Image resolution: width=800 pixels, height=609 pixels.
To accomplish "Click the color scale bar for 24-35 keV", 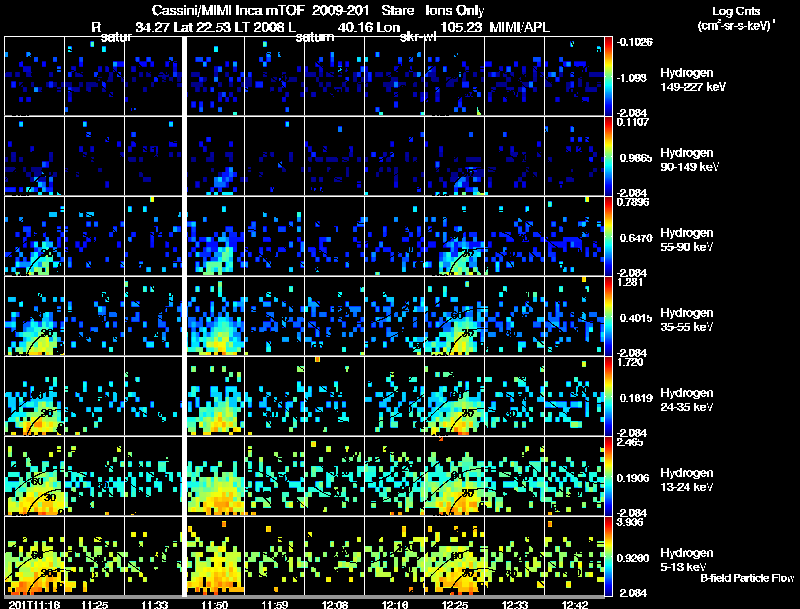I will (x=608, y=396).
